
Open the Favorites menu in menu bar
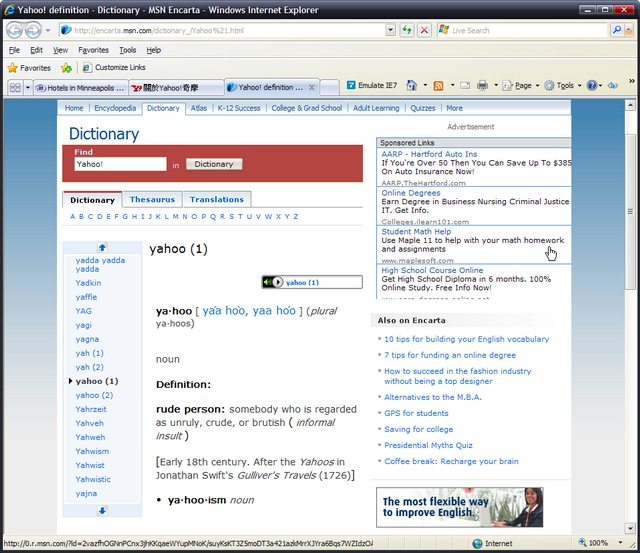pyautogui.click(x=93, y=50)
